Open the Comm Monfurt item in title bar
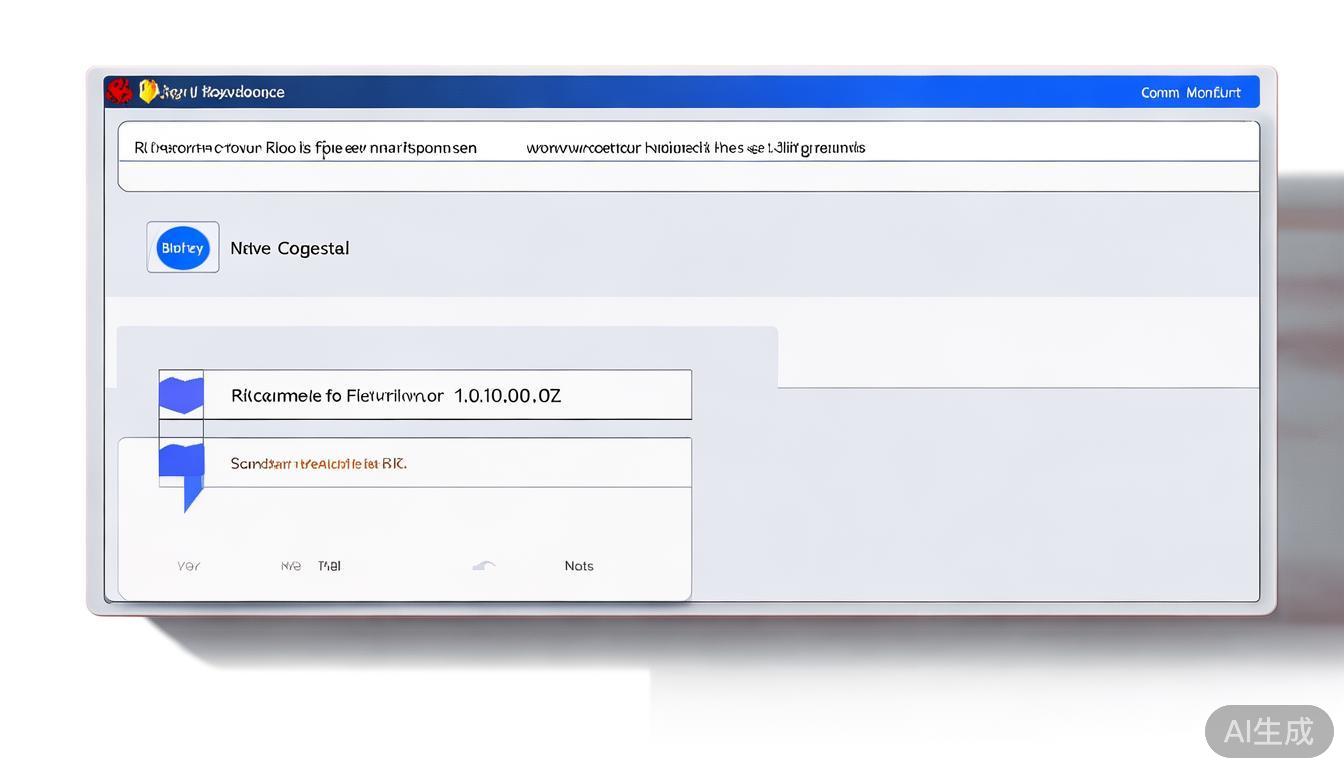Viewport: 1344px width, 768px height. coord(1190,92)
